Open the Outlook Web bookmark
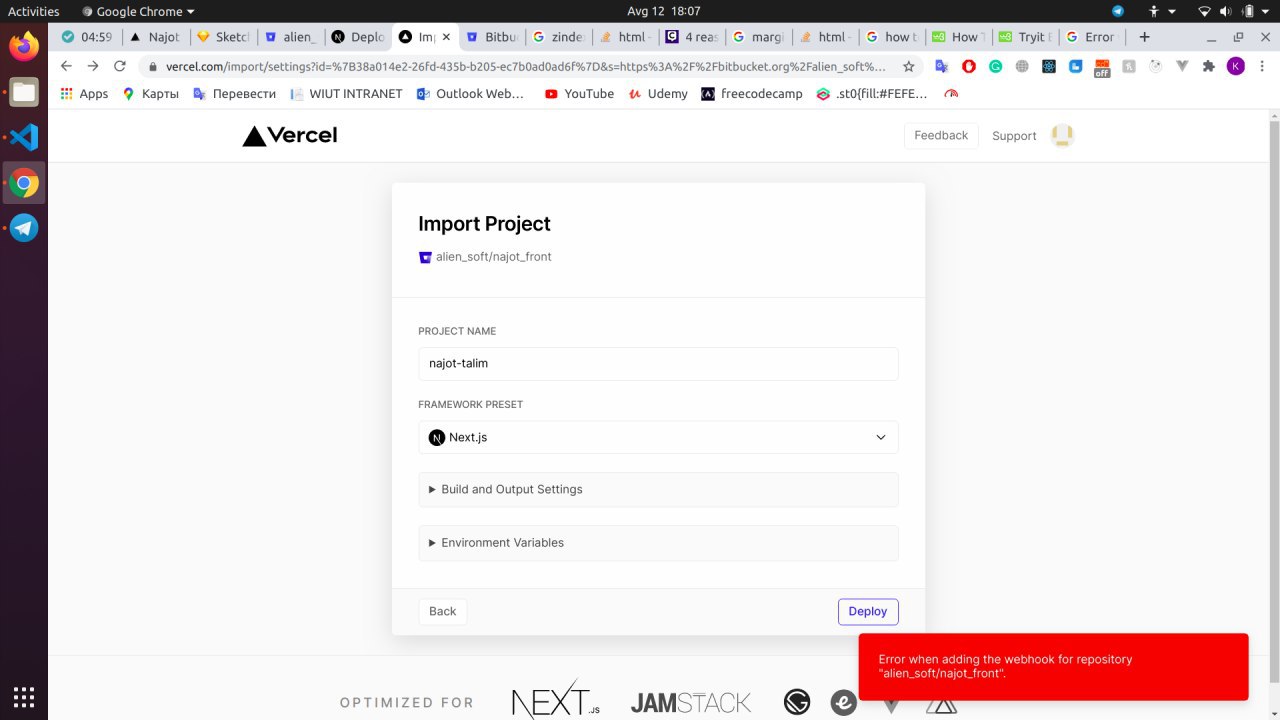This screenshot has height=720, width=1280. coord(470,93)
